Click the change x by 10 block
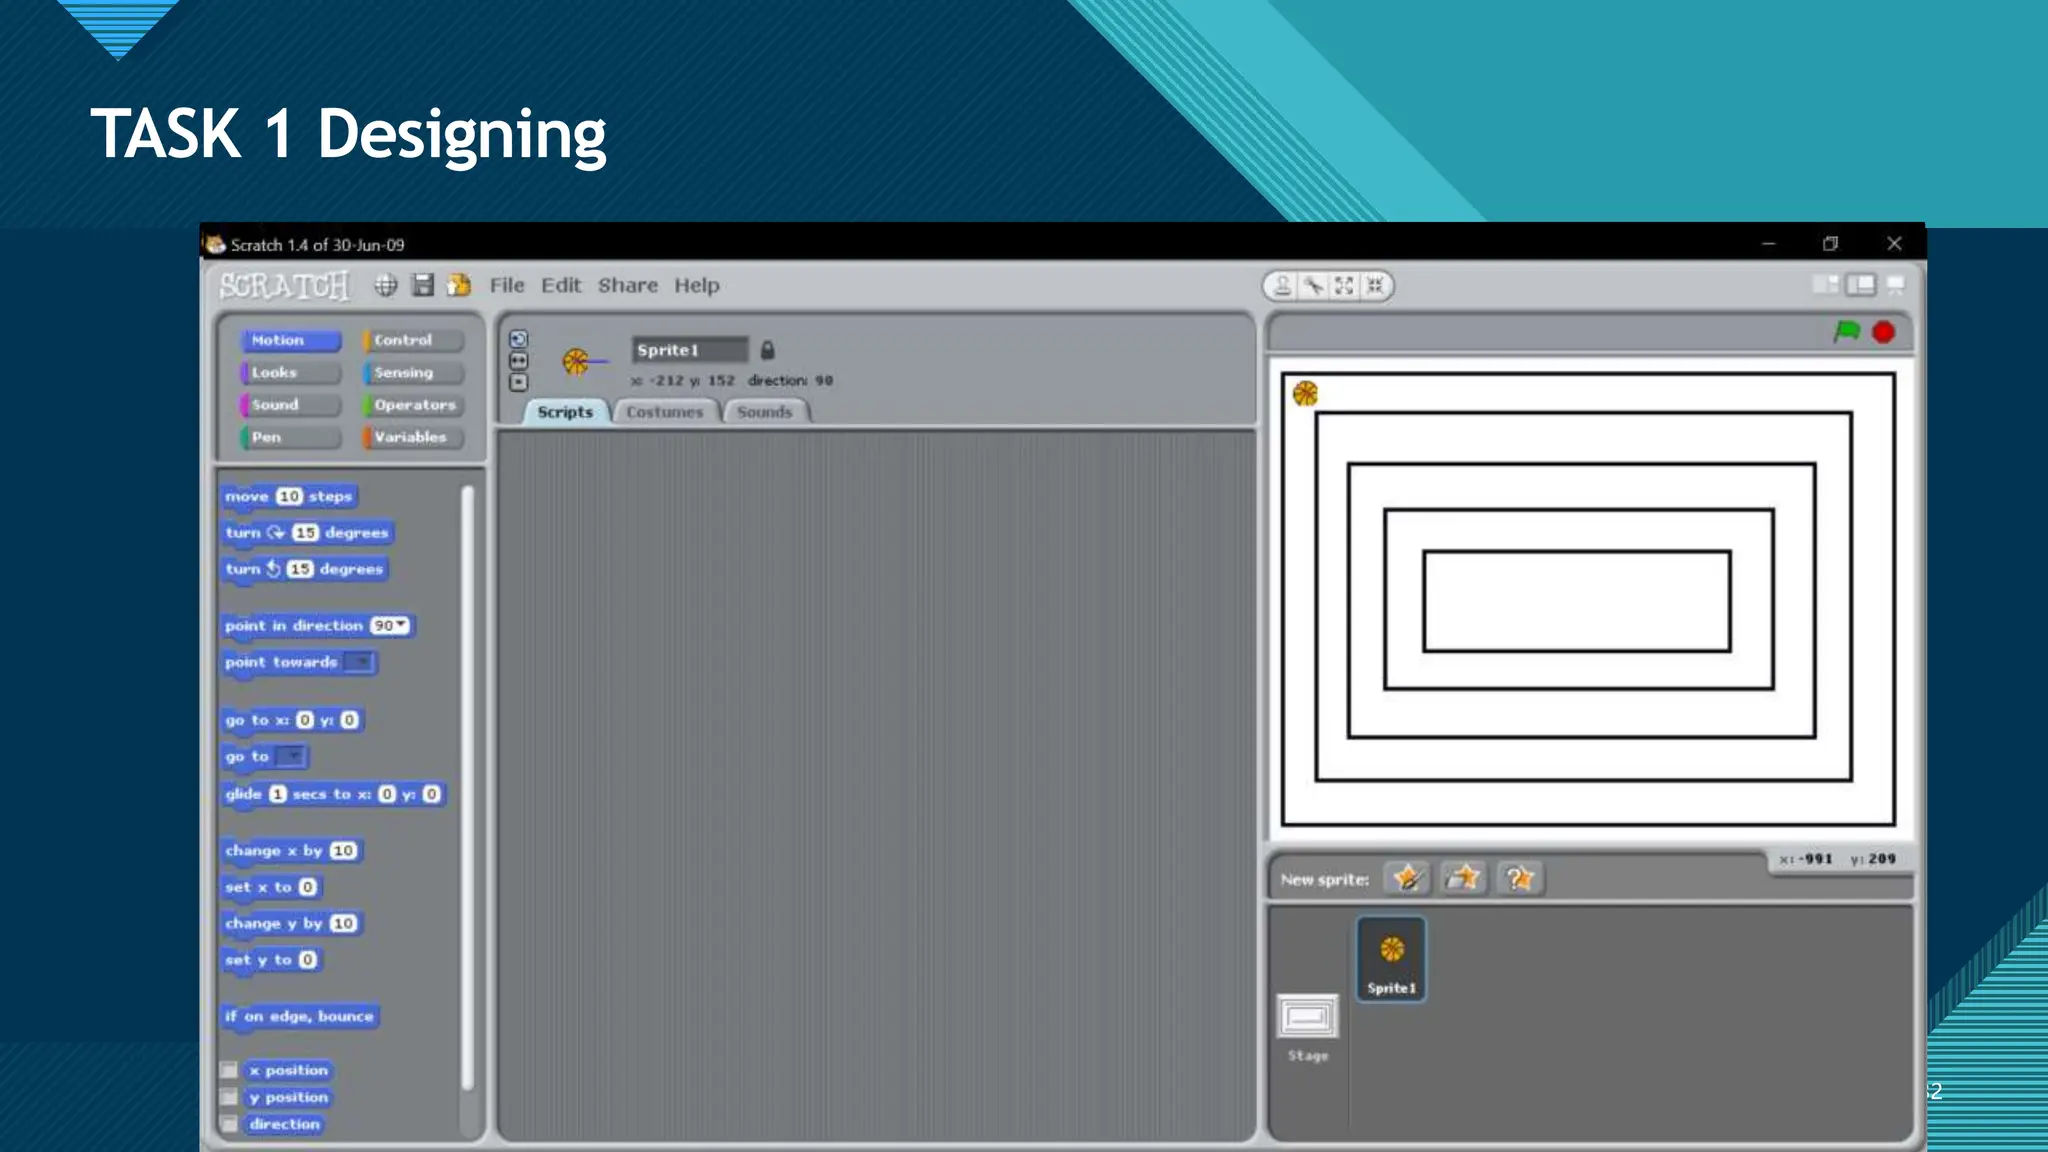The height and width of the screenshot is (1152, 2048). (291, 851)
